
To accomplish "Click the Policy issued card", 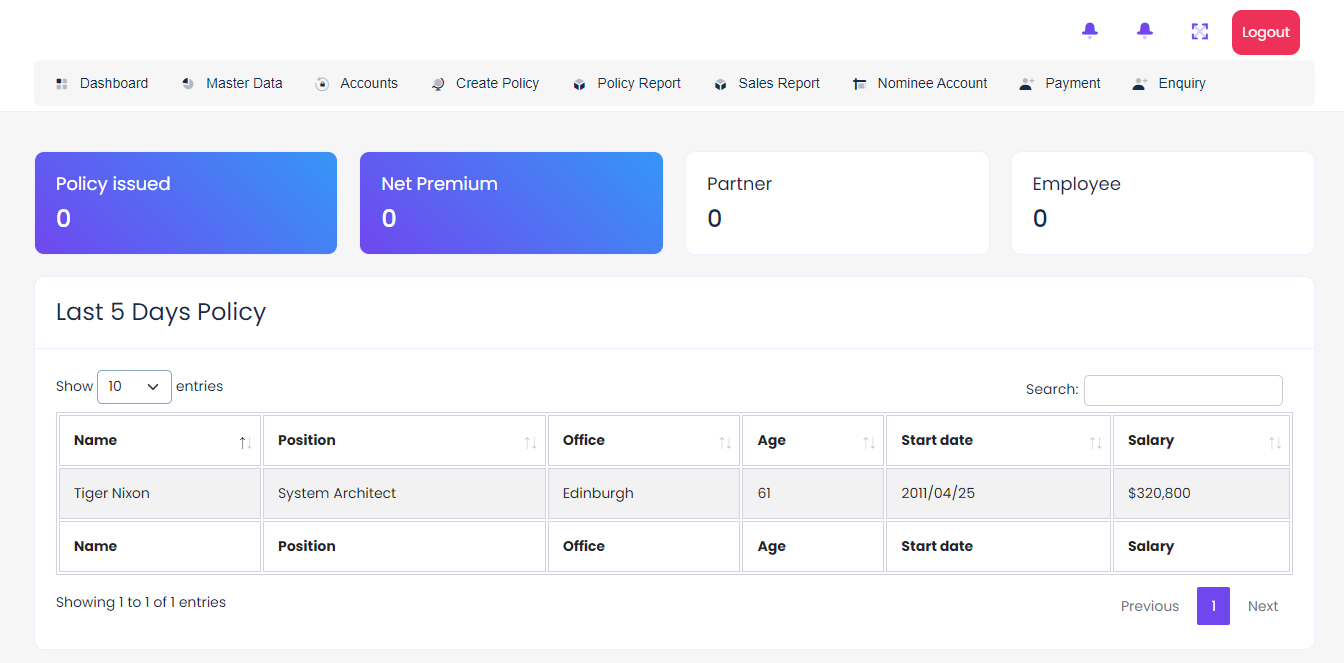I will click(186, 203).
